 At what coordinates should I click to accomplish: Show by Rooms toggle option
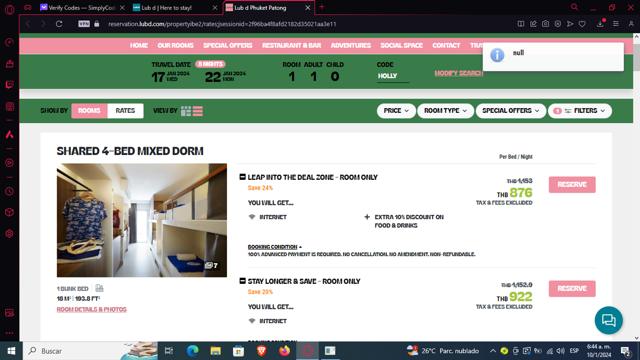point(89,111)
